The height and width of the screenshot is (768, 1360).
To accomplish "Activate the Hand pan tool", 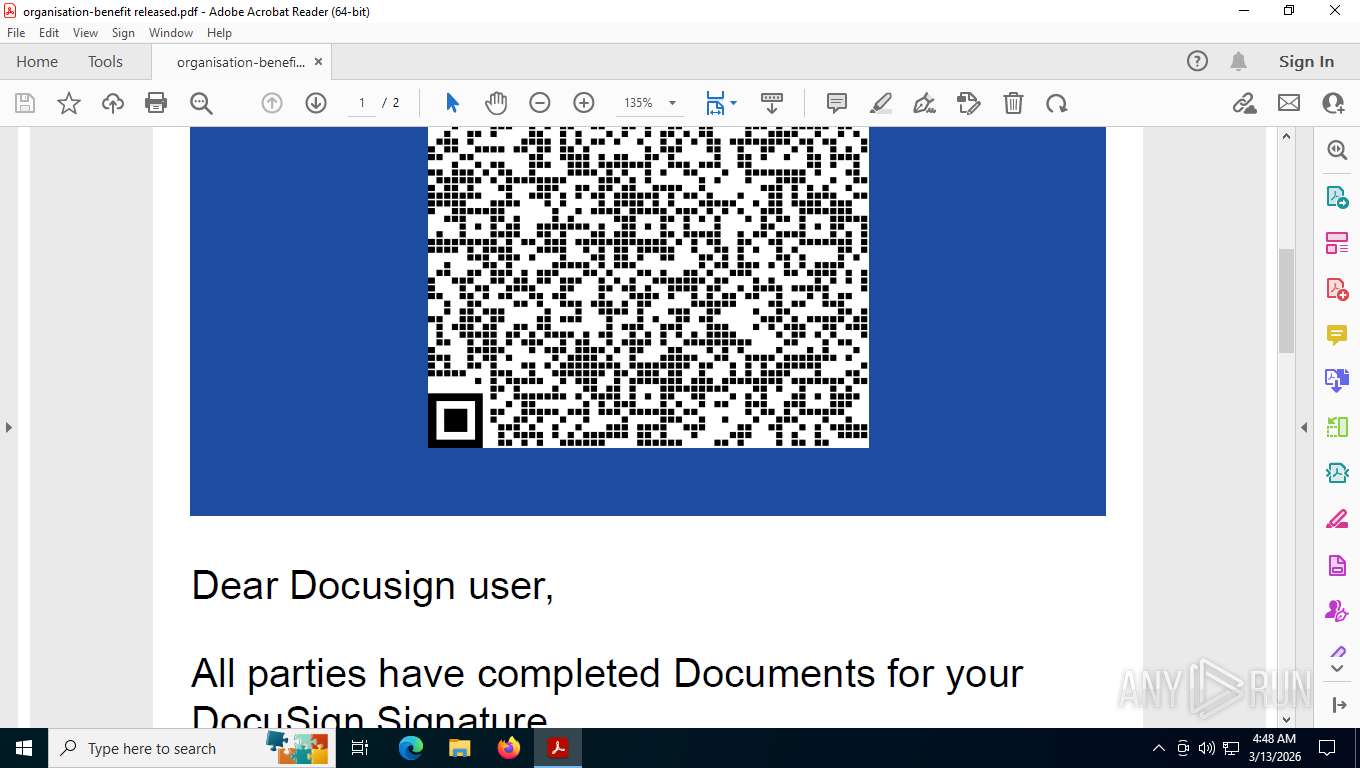I will [496, 103].
